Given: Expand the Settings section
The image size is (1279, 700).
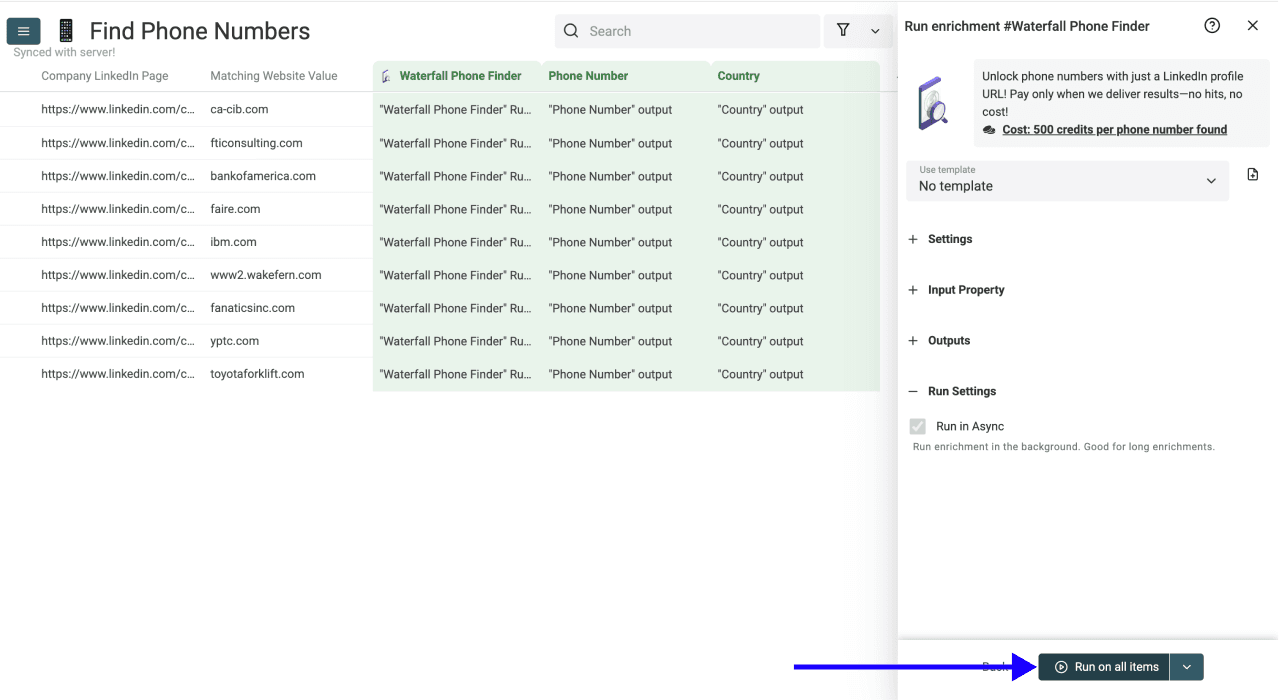Looking at the screenshot, I should coord(912,239).
